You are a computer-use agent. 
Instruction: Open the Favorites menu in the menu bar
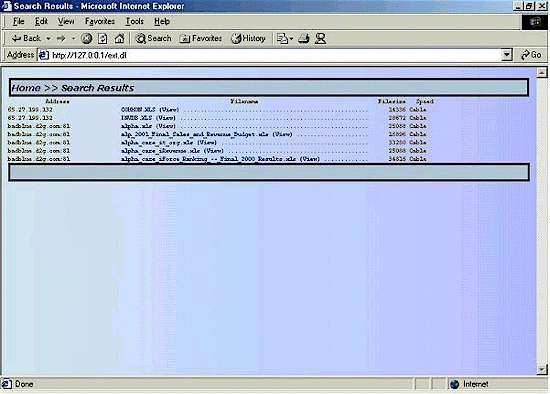(100, 21)
